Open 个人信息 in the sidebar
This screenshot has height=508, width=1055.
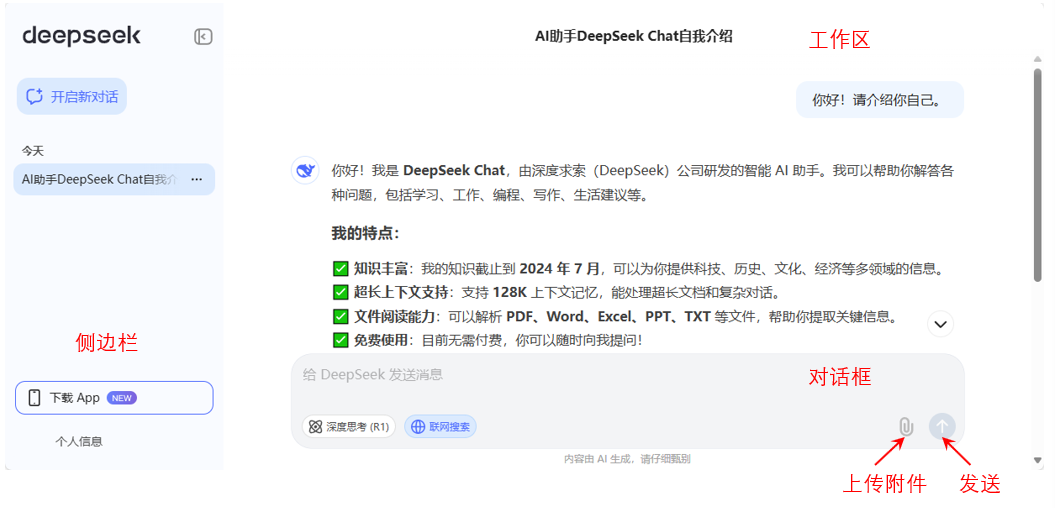click(x=79, y=441)
